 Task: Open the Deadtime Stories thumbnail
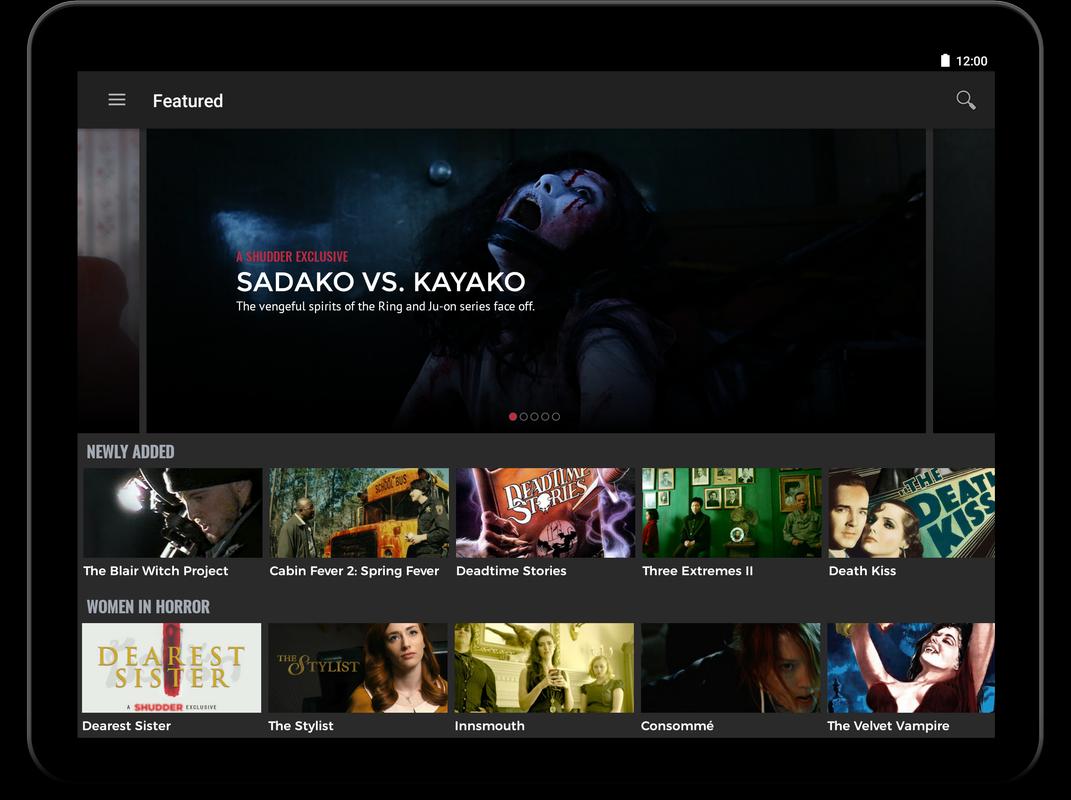(x=546, y=512)
